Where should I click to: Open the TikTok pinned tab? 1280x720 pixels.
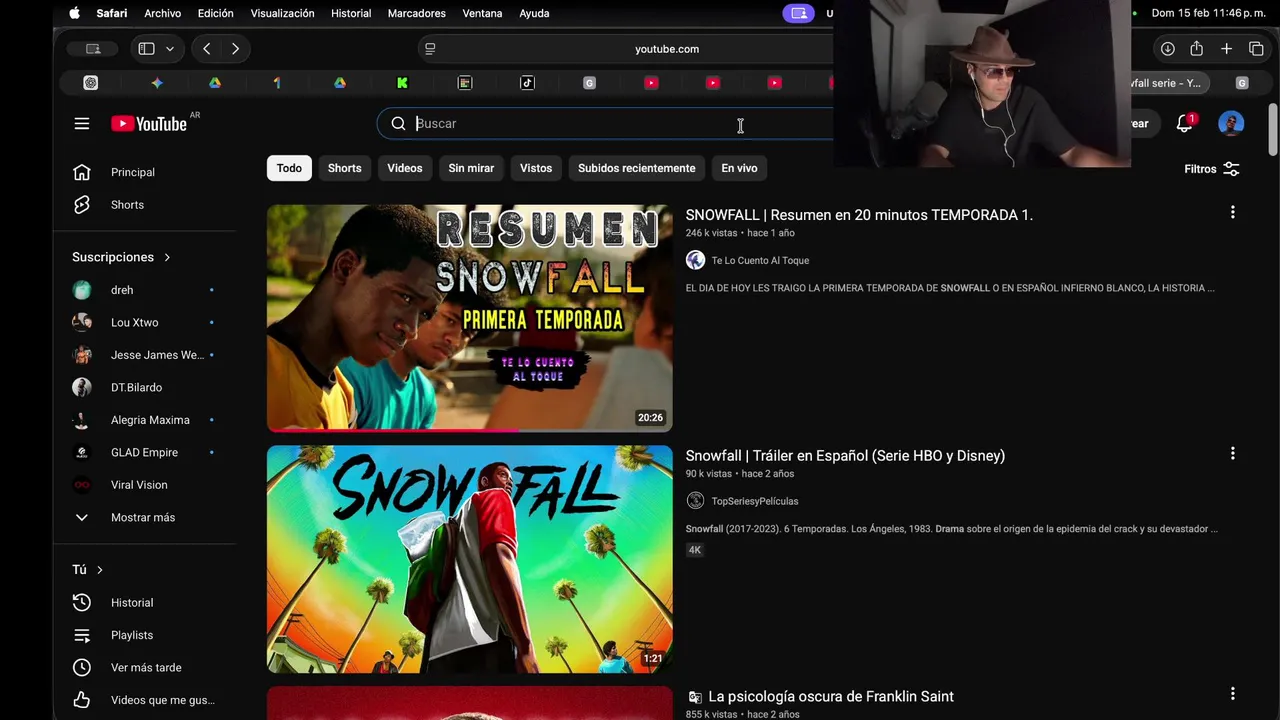527,83
